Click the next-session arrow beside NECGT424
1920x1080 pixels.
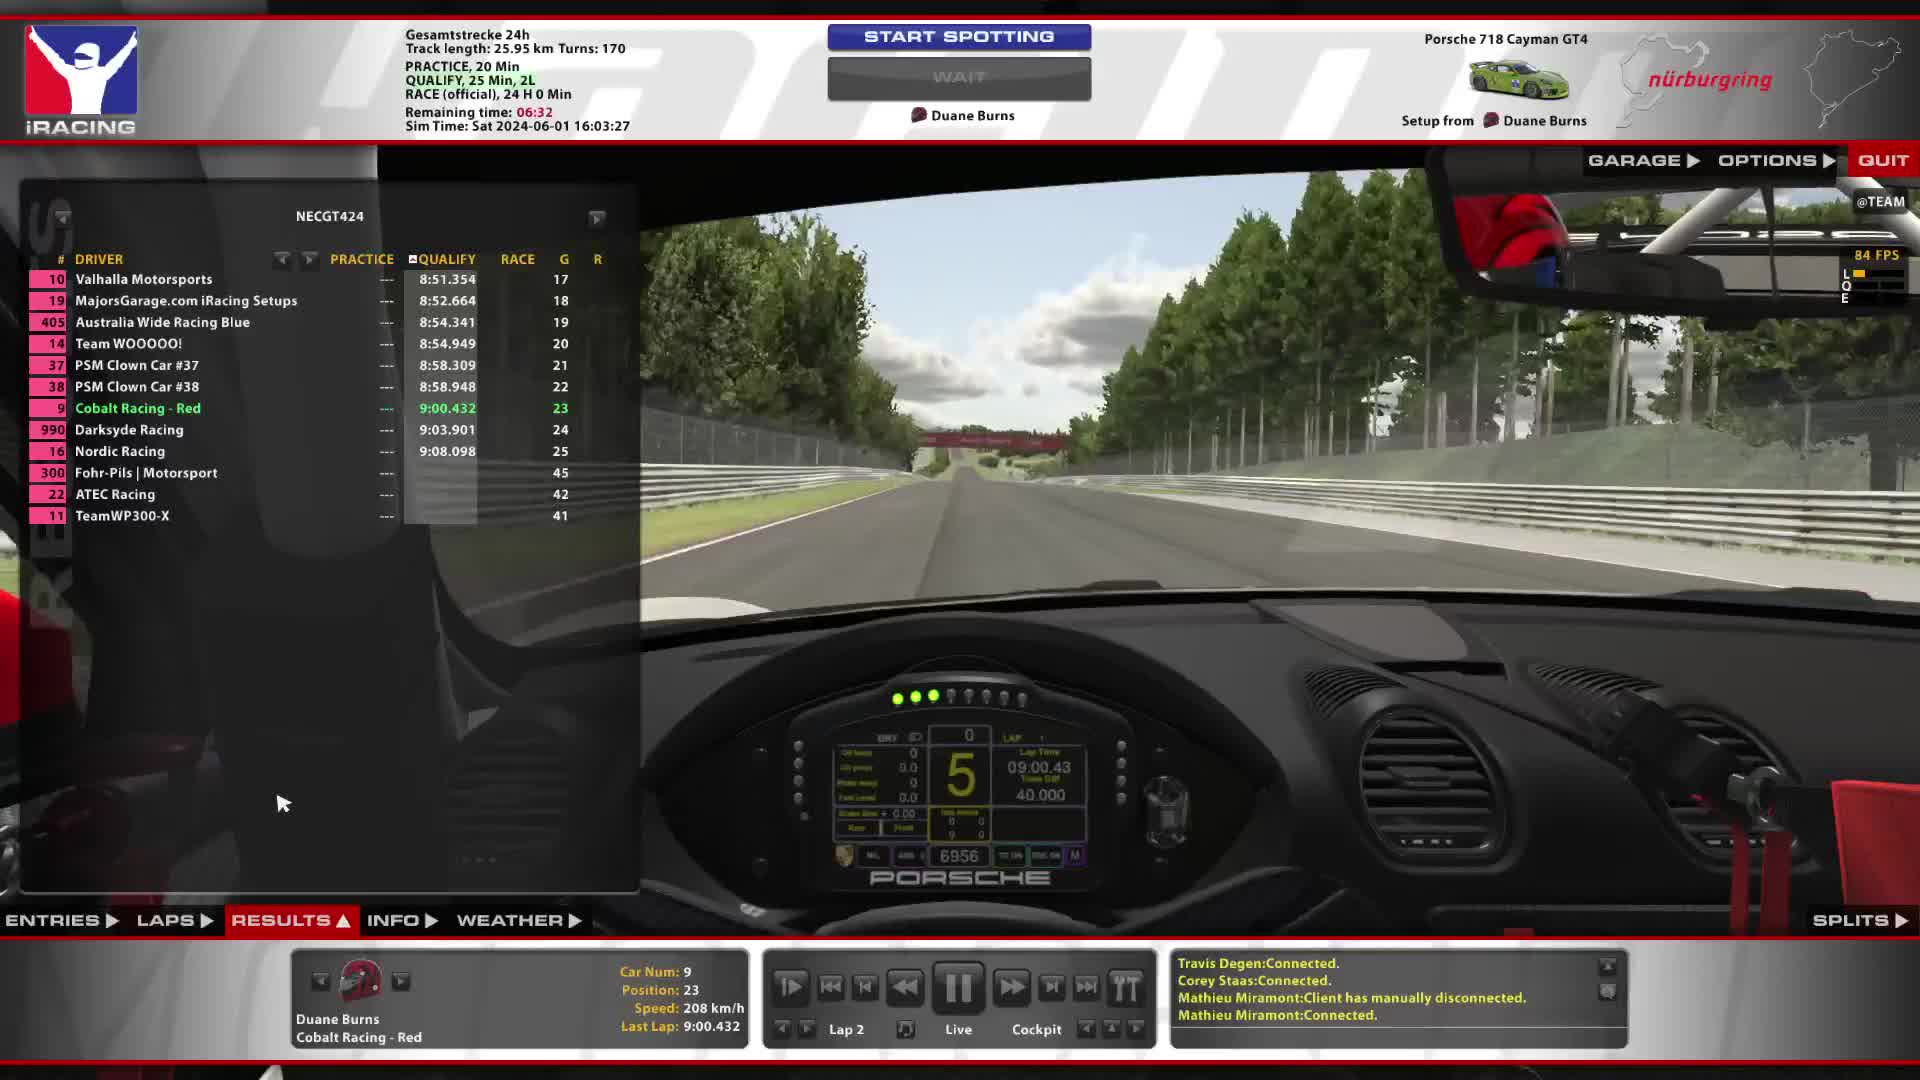coord(596,218)
